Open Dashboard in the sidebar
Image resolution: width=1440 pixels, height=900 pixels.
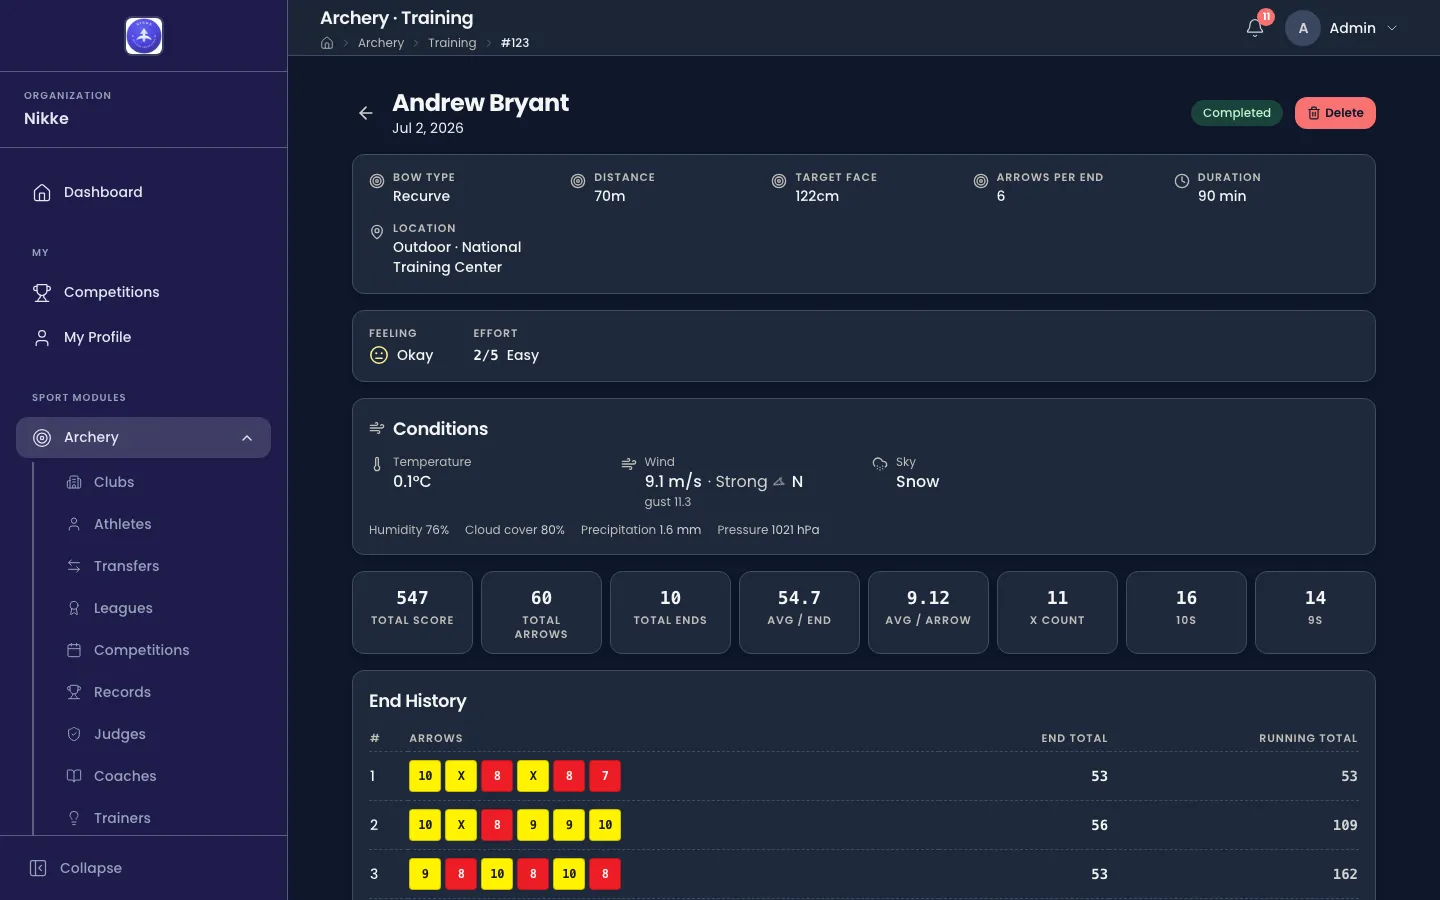tap(143, 192)
